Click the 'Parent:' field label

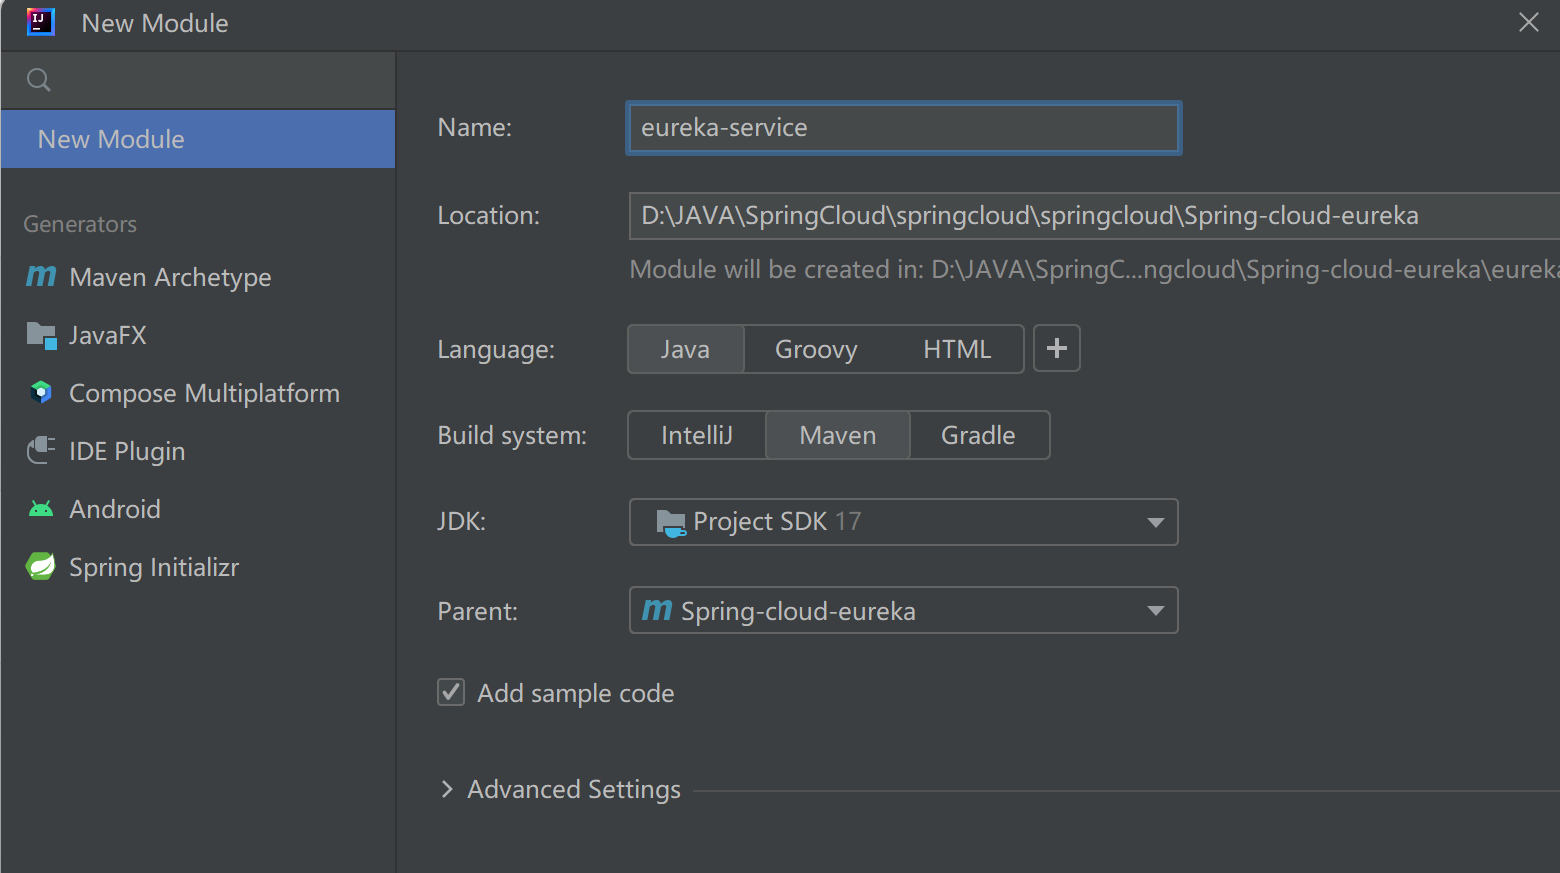click(x=478, y=611)
